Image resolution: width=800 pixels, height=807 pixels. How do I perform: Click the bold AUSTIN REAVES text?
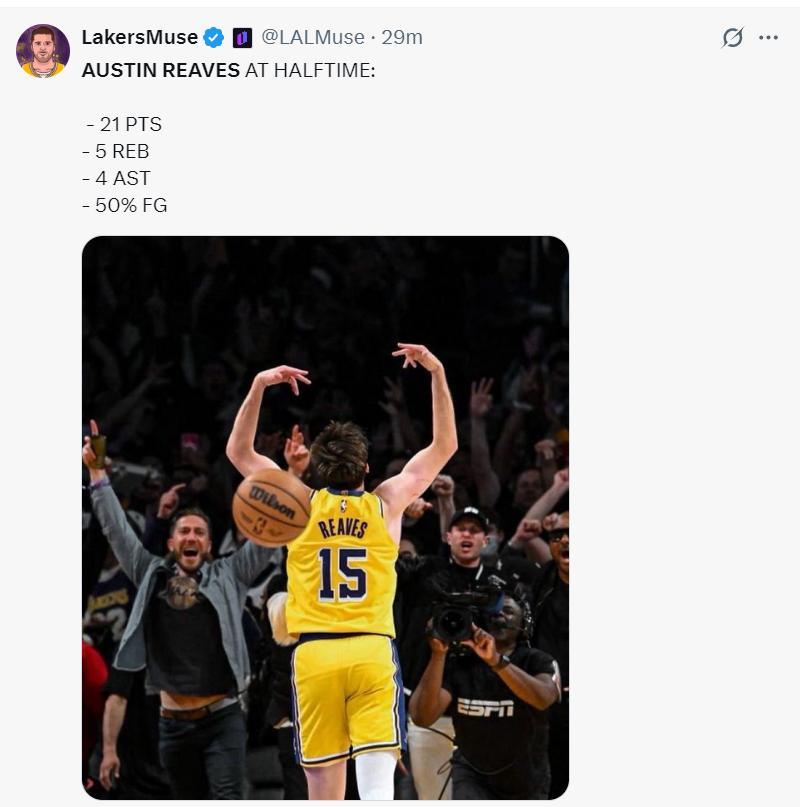[x=160, y=70]
